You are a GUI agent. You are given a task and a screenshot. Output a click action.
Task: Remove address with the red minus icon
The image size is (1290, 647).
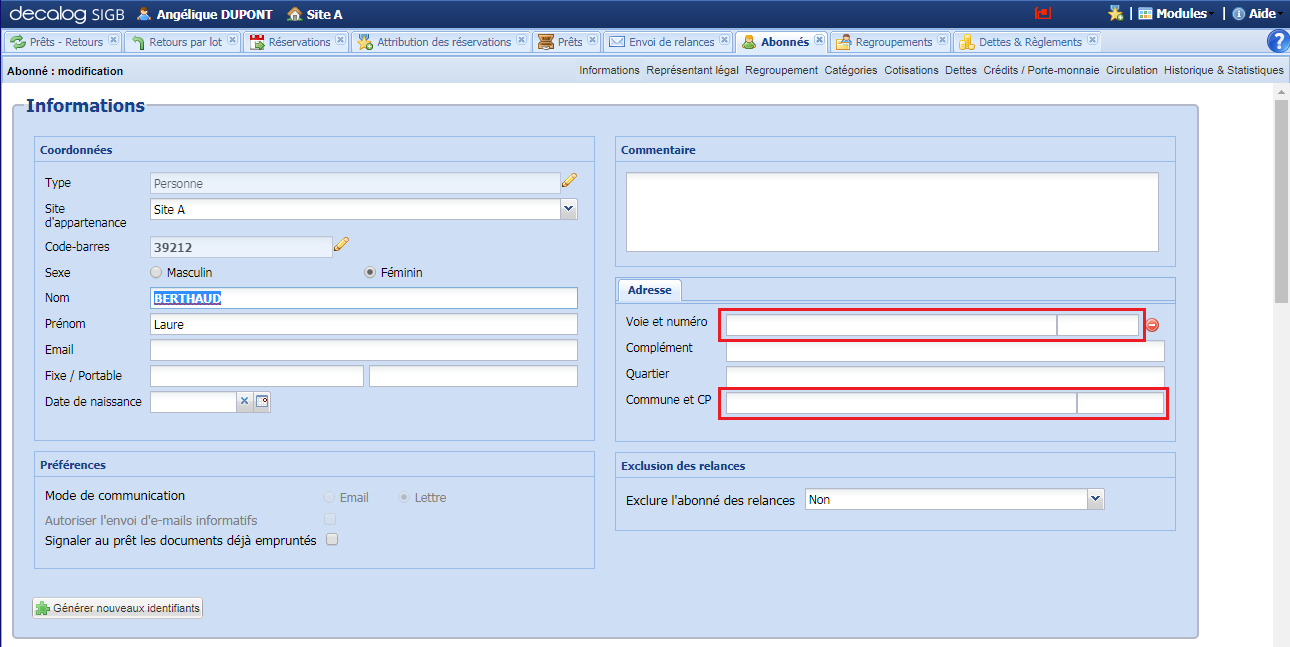tap(1152, 325)
